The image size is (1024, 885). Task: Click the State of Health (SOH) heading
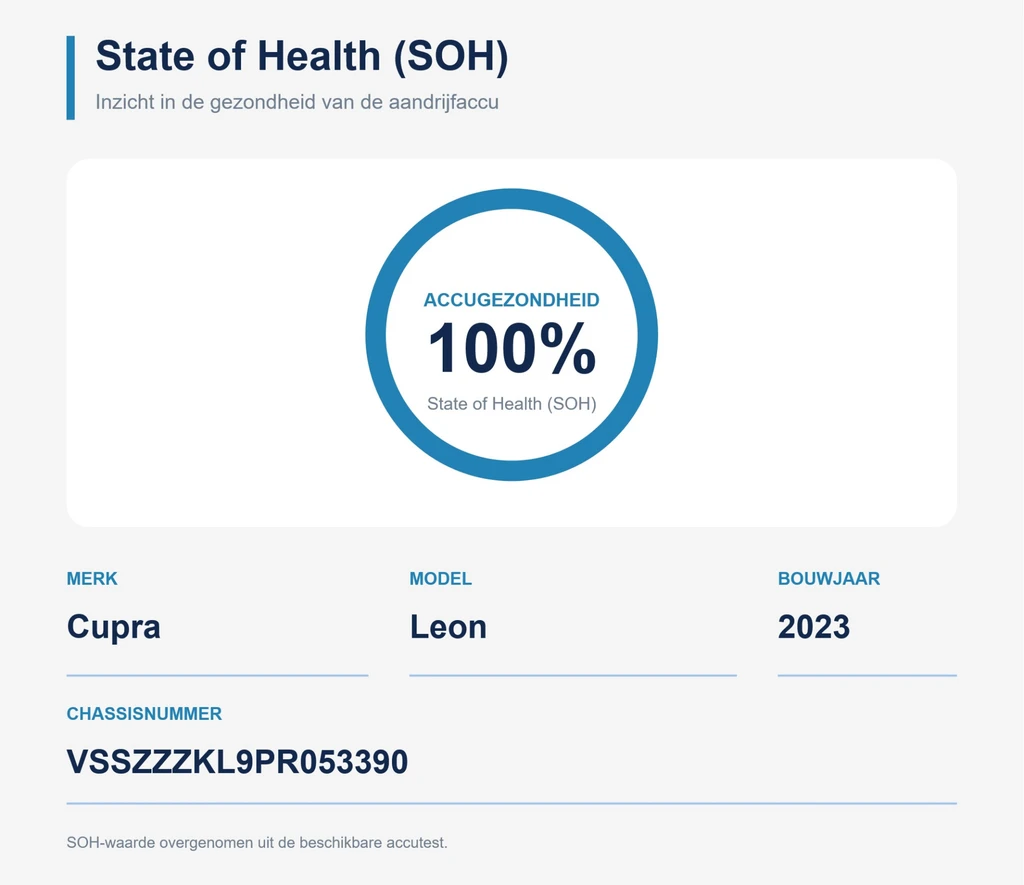click(x=302, y=56)
